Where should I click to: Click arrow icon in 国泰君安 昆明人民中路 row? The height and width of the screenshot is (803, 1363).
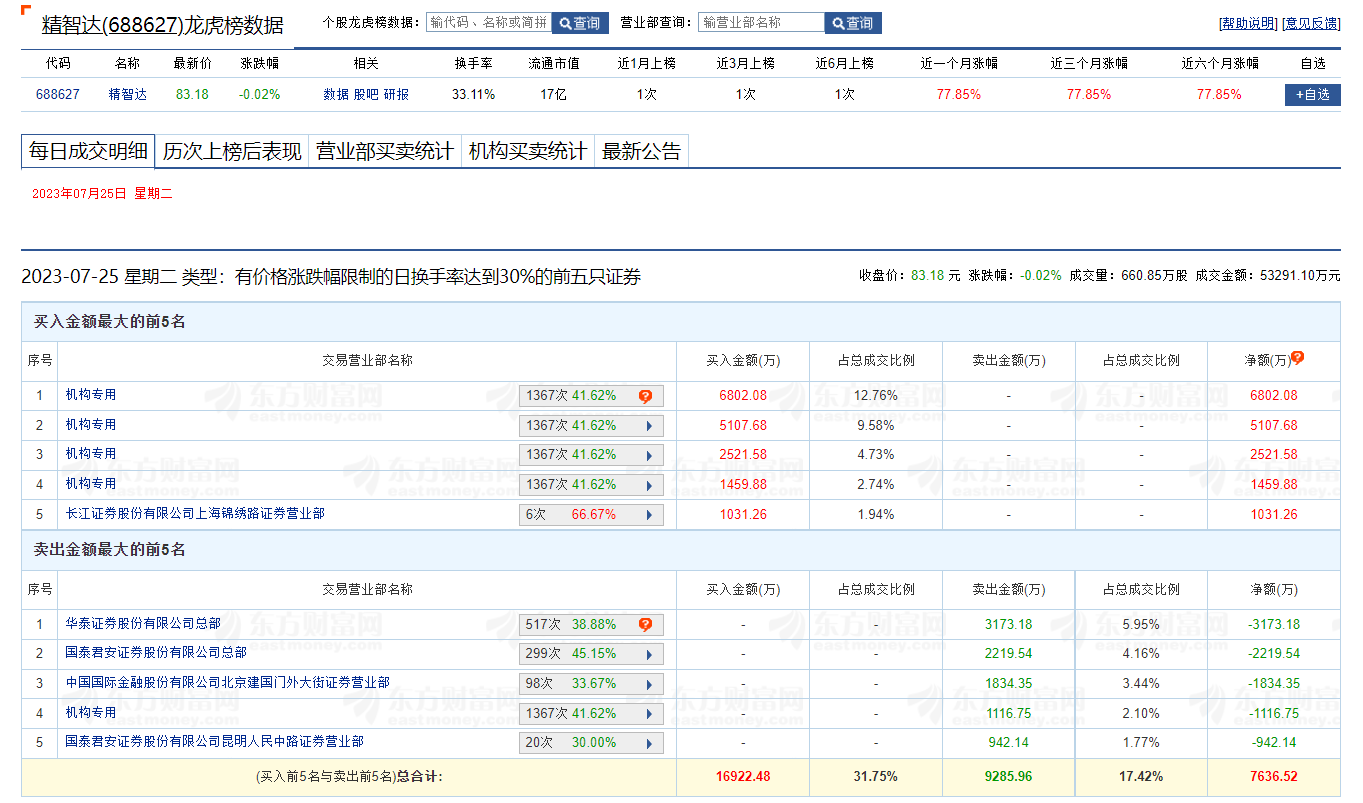click(x=649, y=743)
